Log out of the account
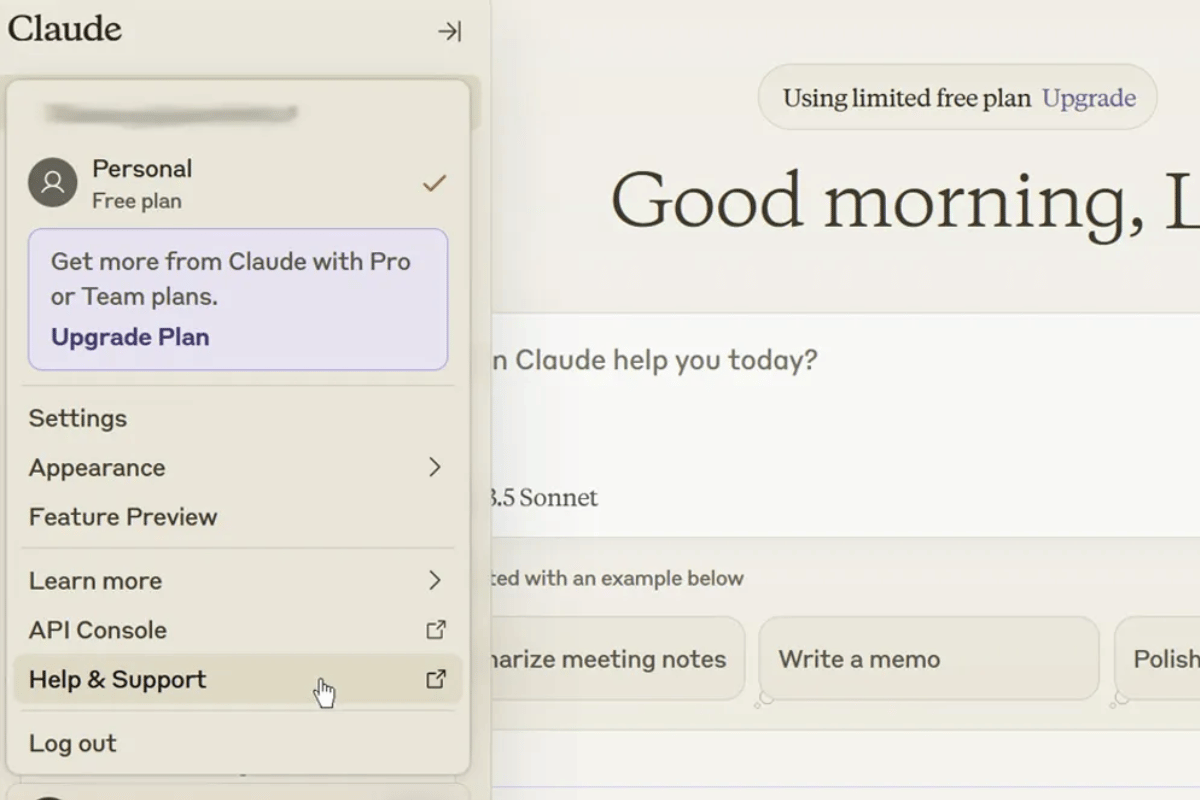 [73, 743]
